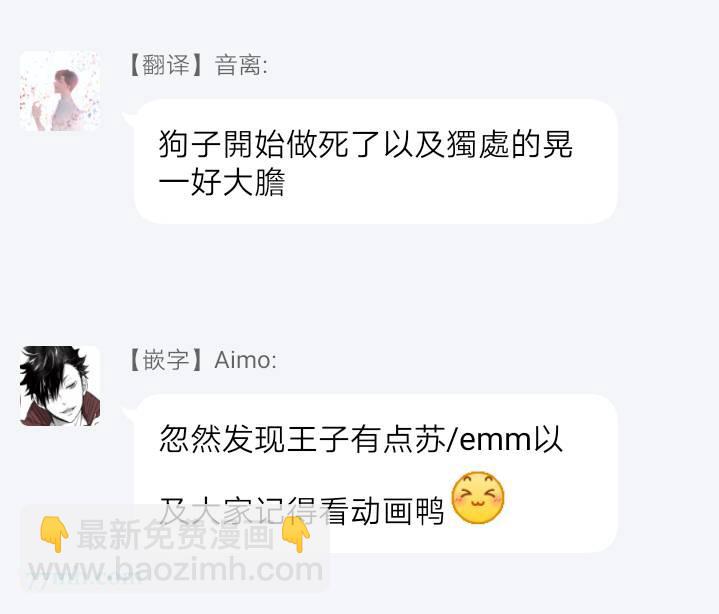Click the 狗子開始做死了 message bubble
The height and width of the screenshot is (614, 719).
click(376, 161)
